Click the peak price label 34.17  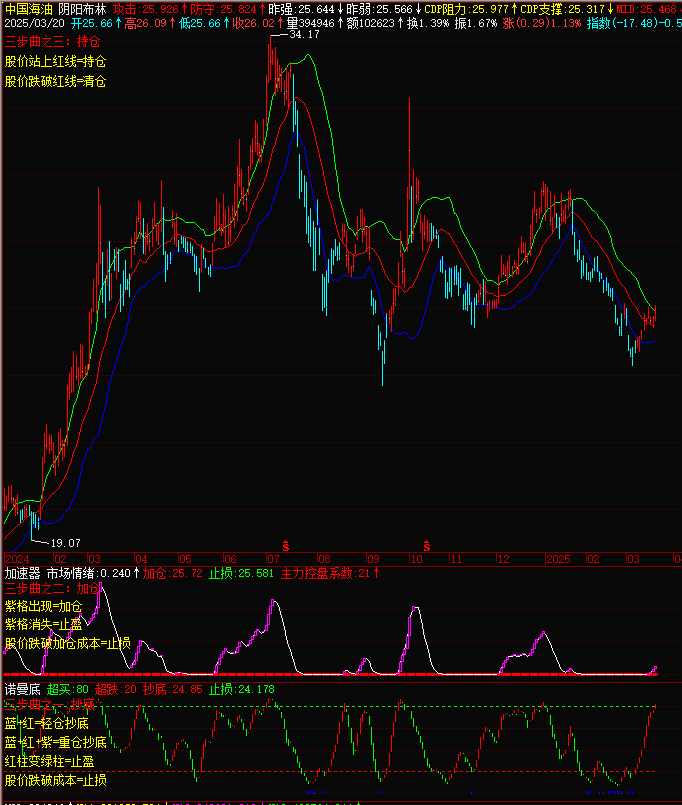(x=304, y=34)
